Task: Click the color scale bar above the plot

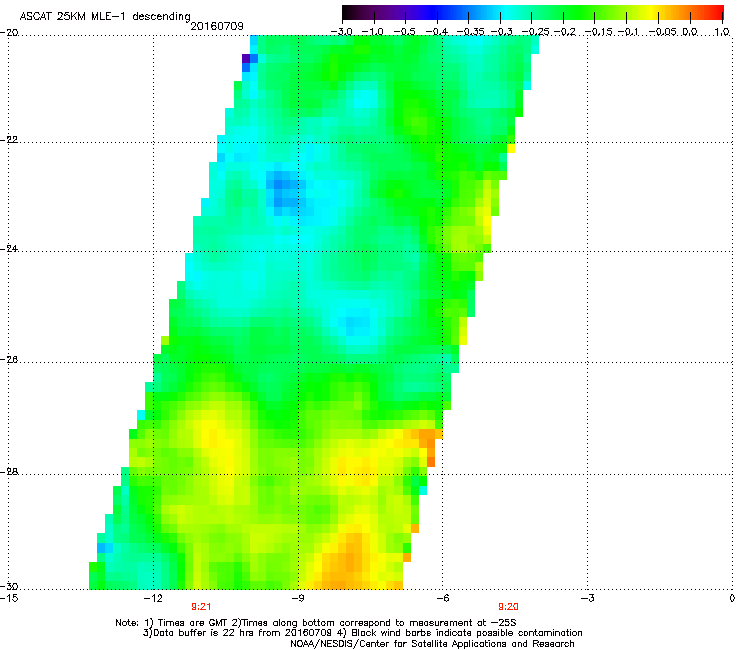Action: [x=533, y=12]
